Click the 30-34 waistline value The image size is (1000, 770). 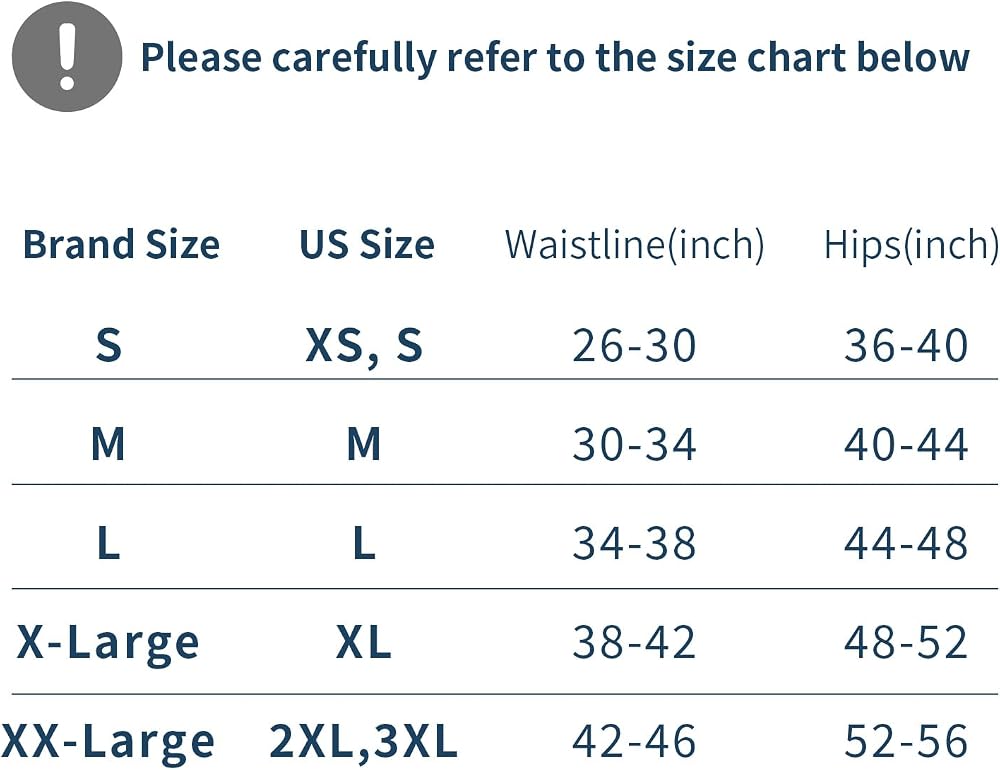click(x=634, y=444)
